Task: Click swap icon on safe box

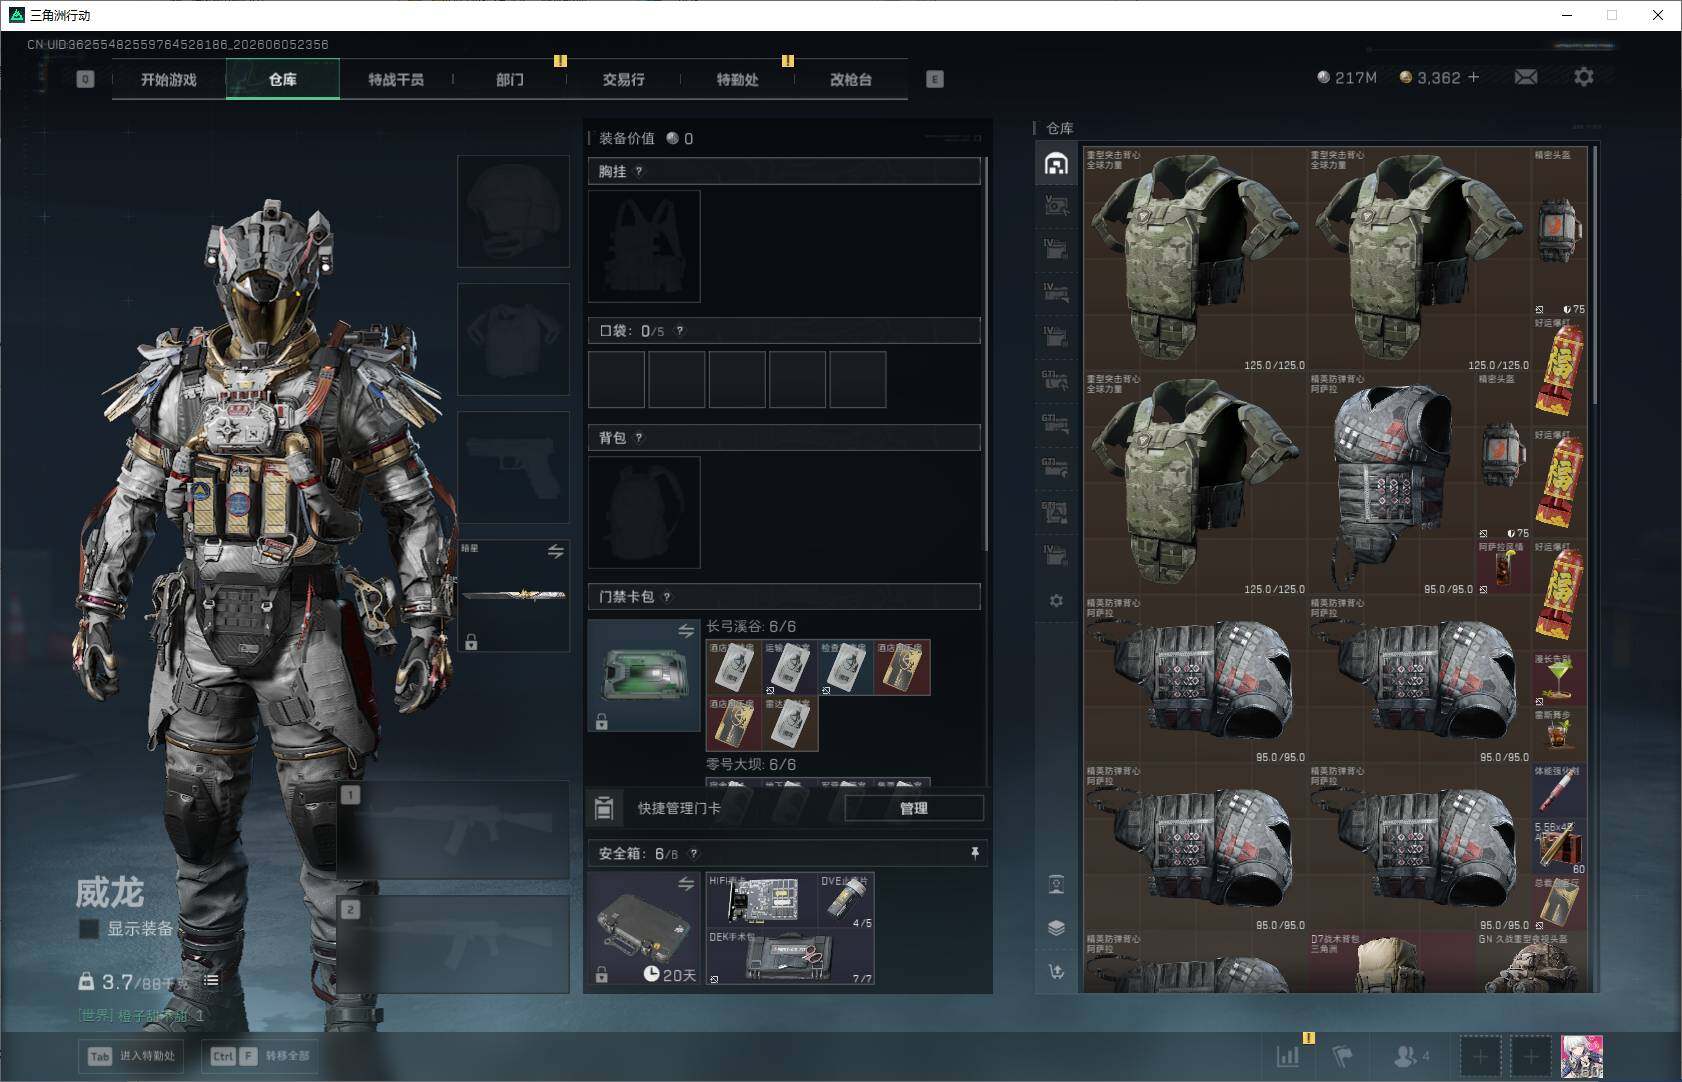Action: 686,884
